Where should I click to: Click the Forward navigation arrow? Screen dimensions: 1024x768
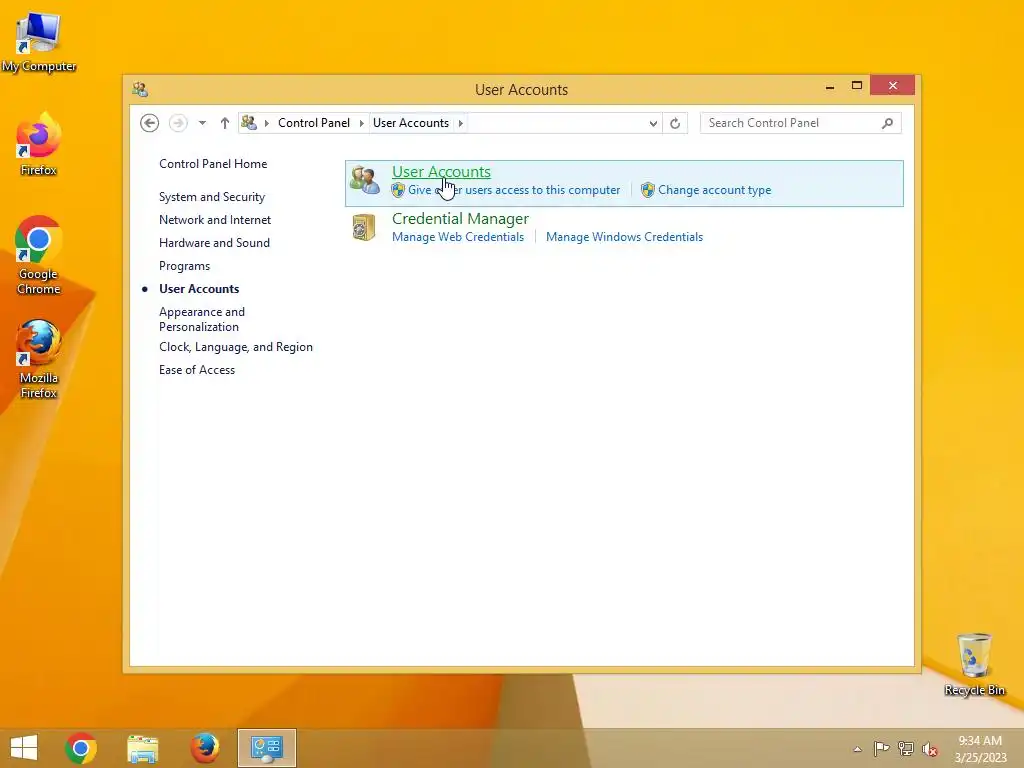(178, 123)
